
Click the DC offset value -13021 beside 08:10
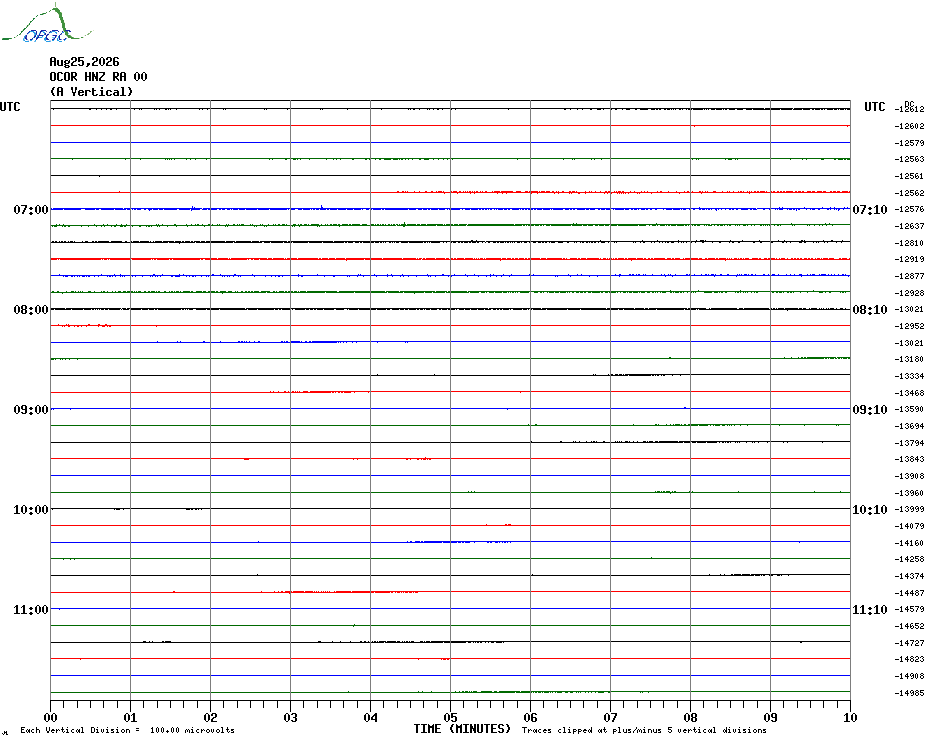(909, 309)
